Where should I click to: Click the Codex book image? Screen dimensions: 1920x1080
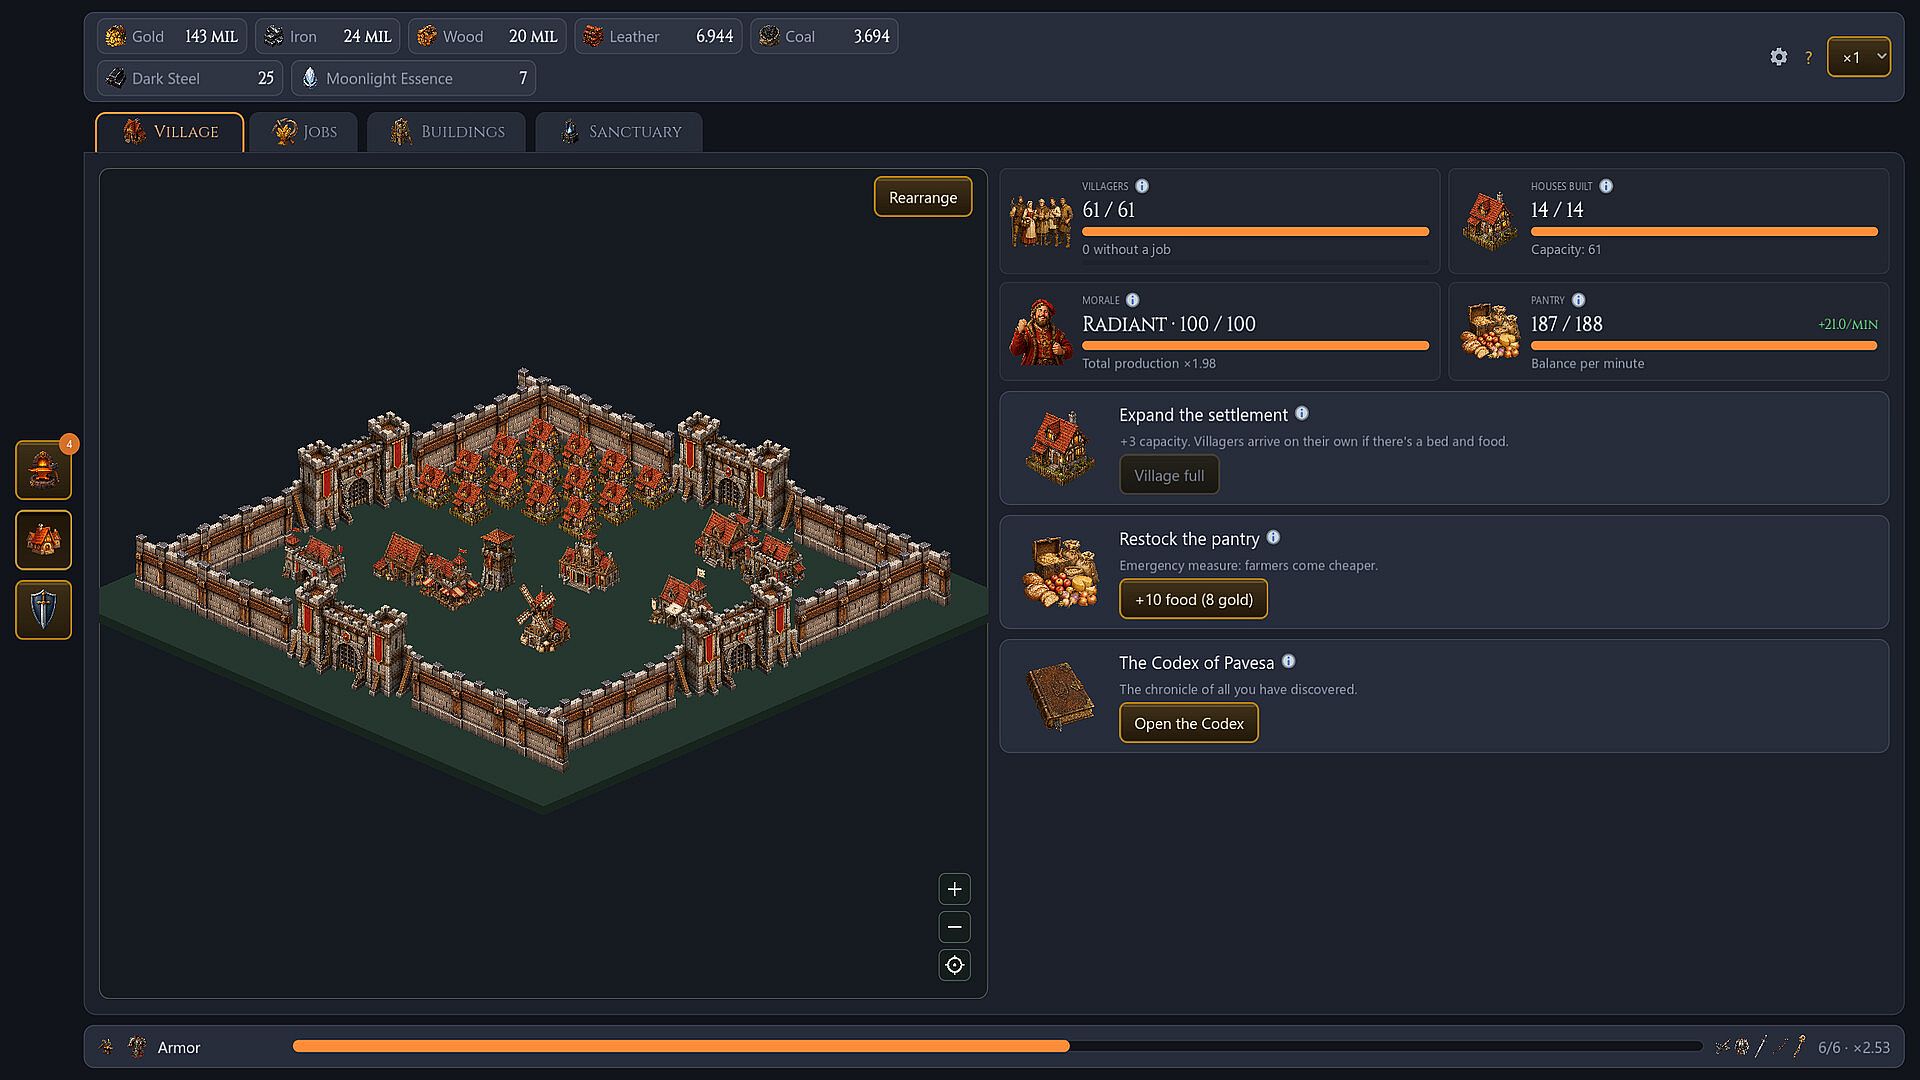coord(1060,695)
